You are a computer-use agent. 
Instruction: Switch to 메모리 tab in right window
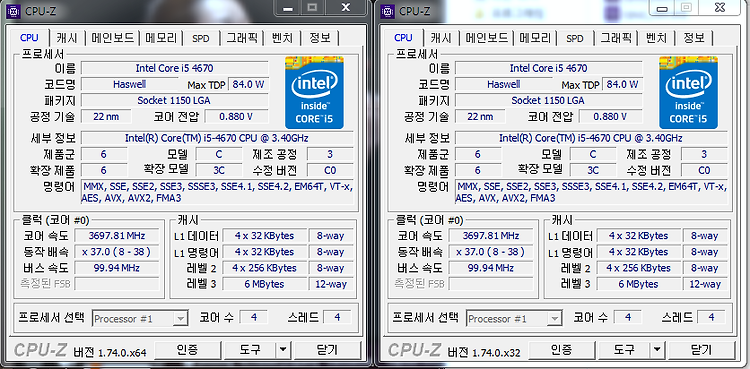(536, 38)
